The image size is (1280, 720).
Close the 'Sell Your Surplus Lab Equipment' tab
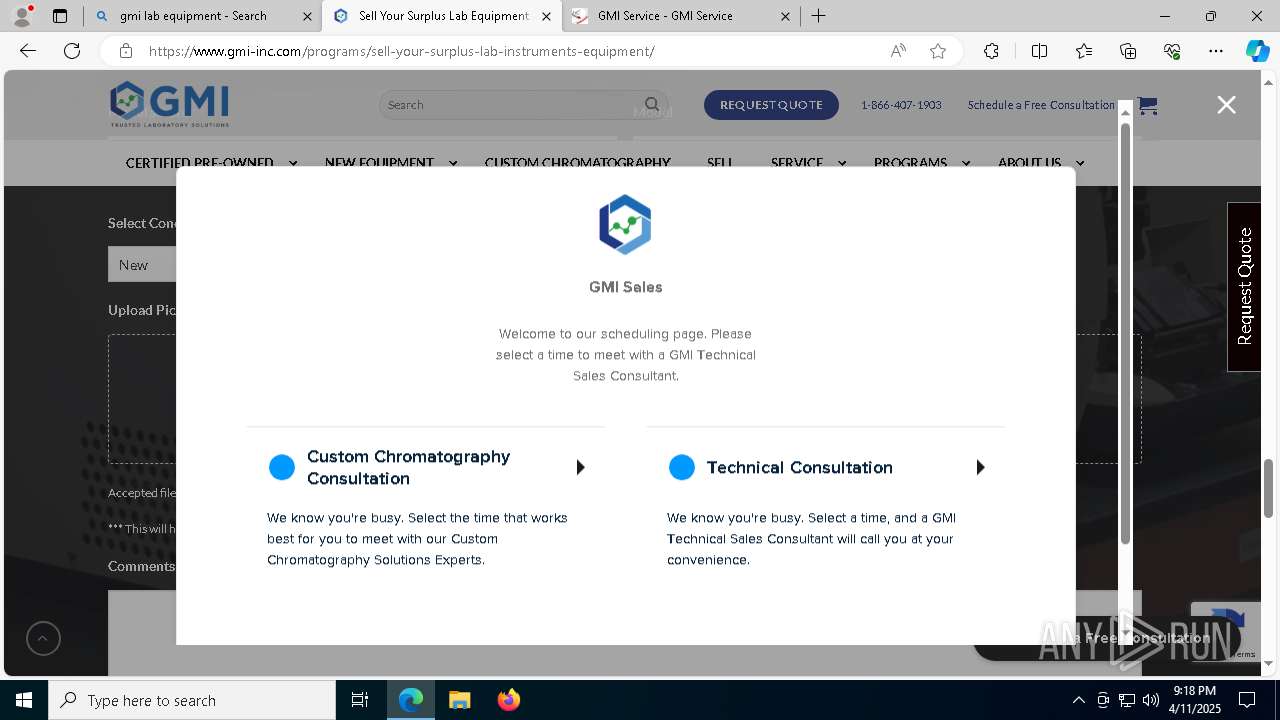pyautogui.click(x=545, y=16)
